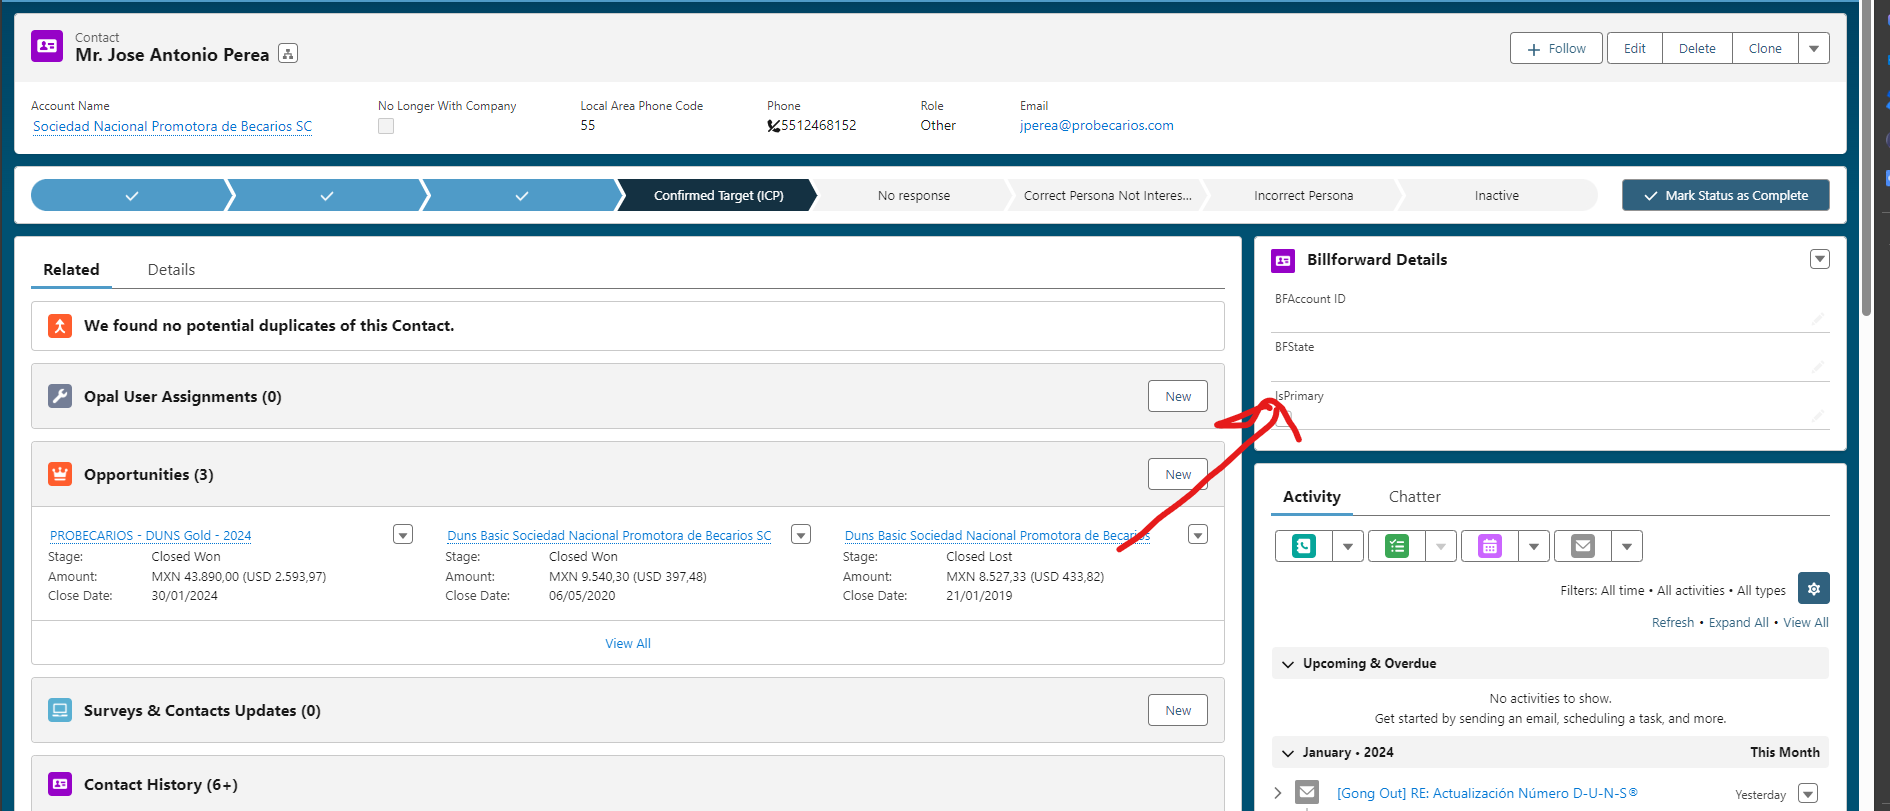
Task: Select the Inactive status step
Action: tap(1496, 196)
